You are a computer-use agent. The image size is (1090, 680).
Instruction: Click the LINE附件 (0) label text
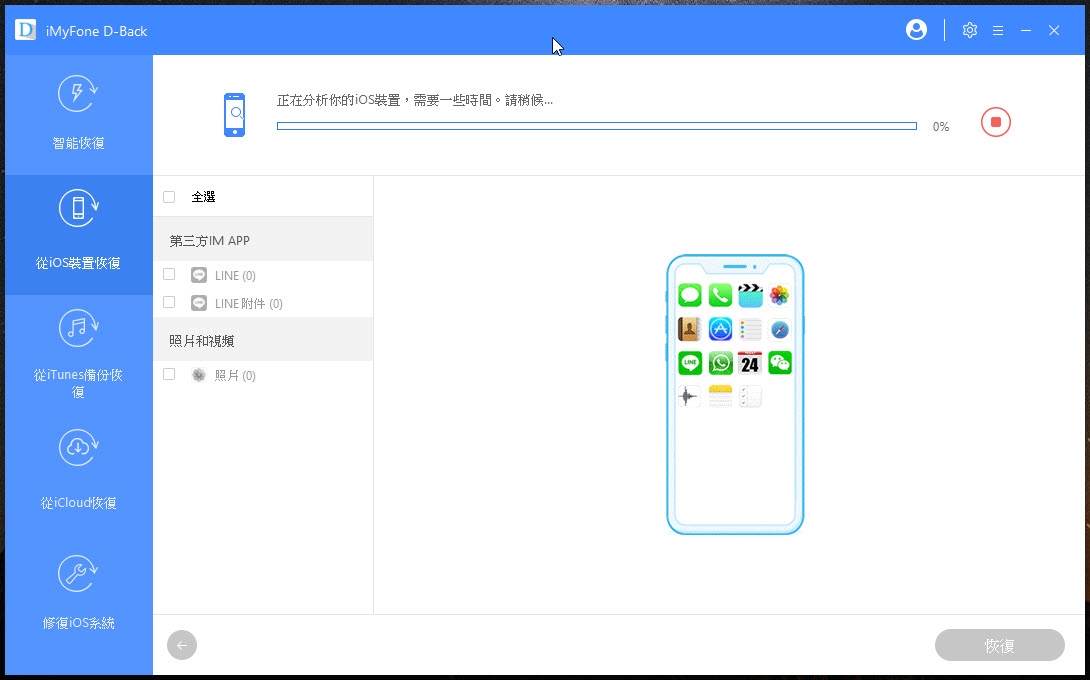tap(249, 303)
